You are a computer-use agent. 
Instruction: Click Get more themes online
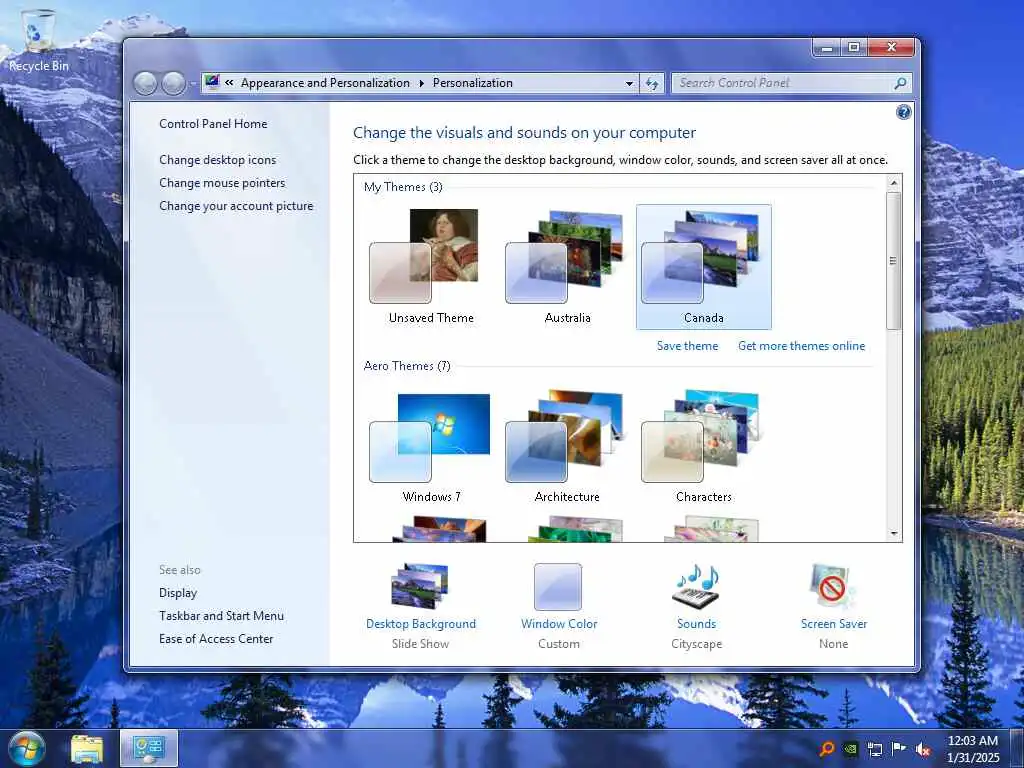pos(801,345)
